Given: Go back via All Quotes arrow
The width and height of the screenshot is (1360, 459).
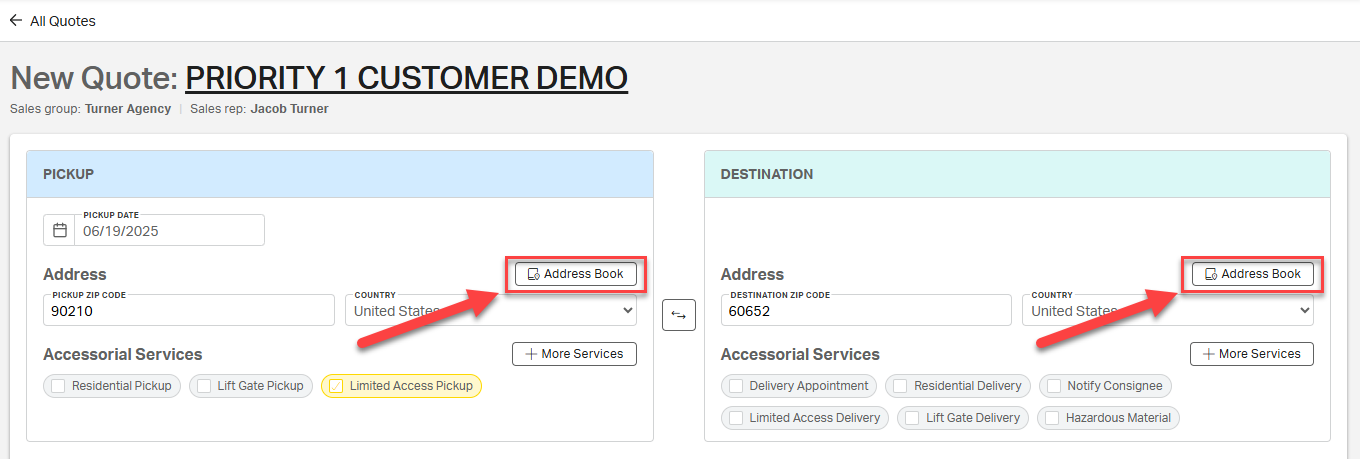Looking at the screenshot, I should (16, 20).
